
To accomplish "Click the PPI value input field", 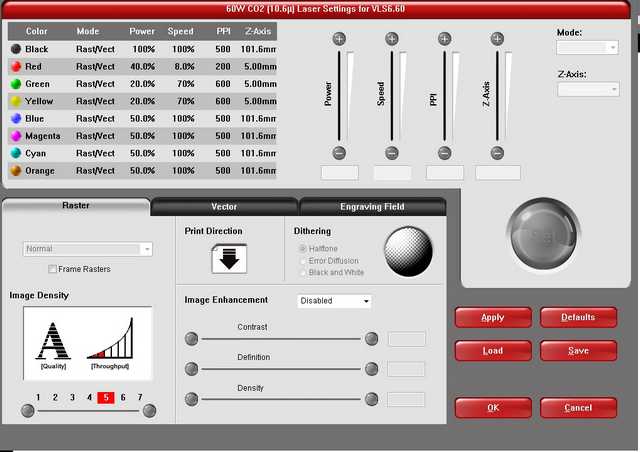I will (444, 173).
